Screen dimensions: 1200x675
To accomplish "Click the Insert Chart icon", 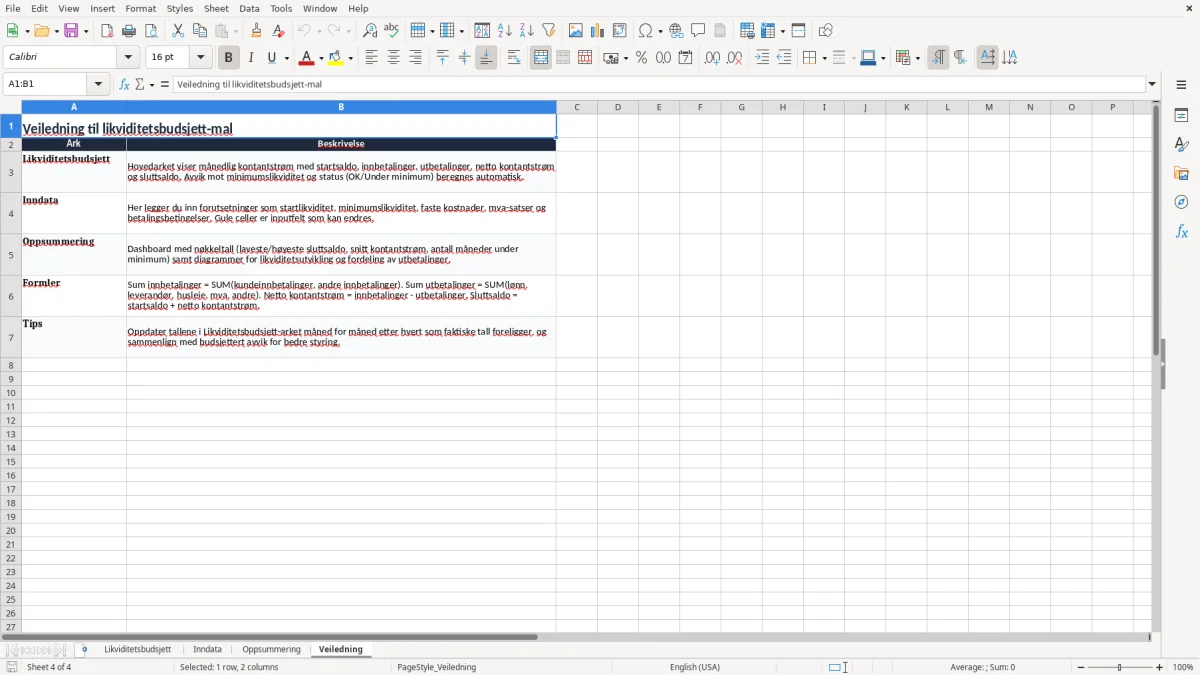I will pos(598,31).
